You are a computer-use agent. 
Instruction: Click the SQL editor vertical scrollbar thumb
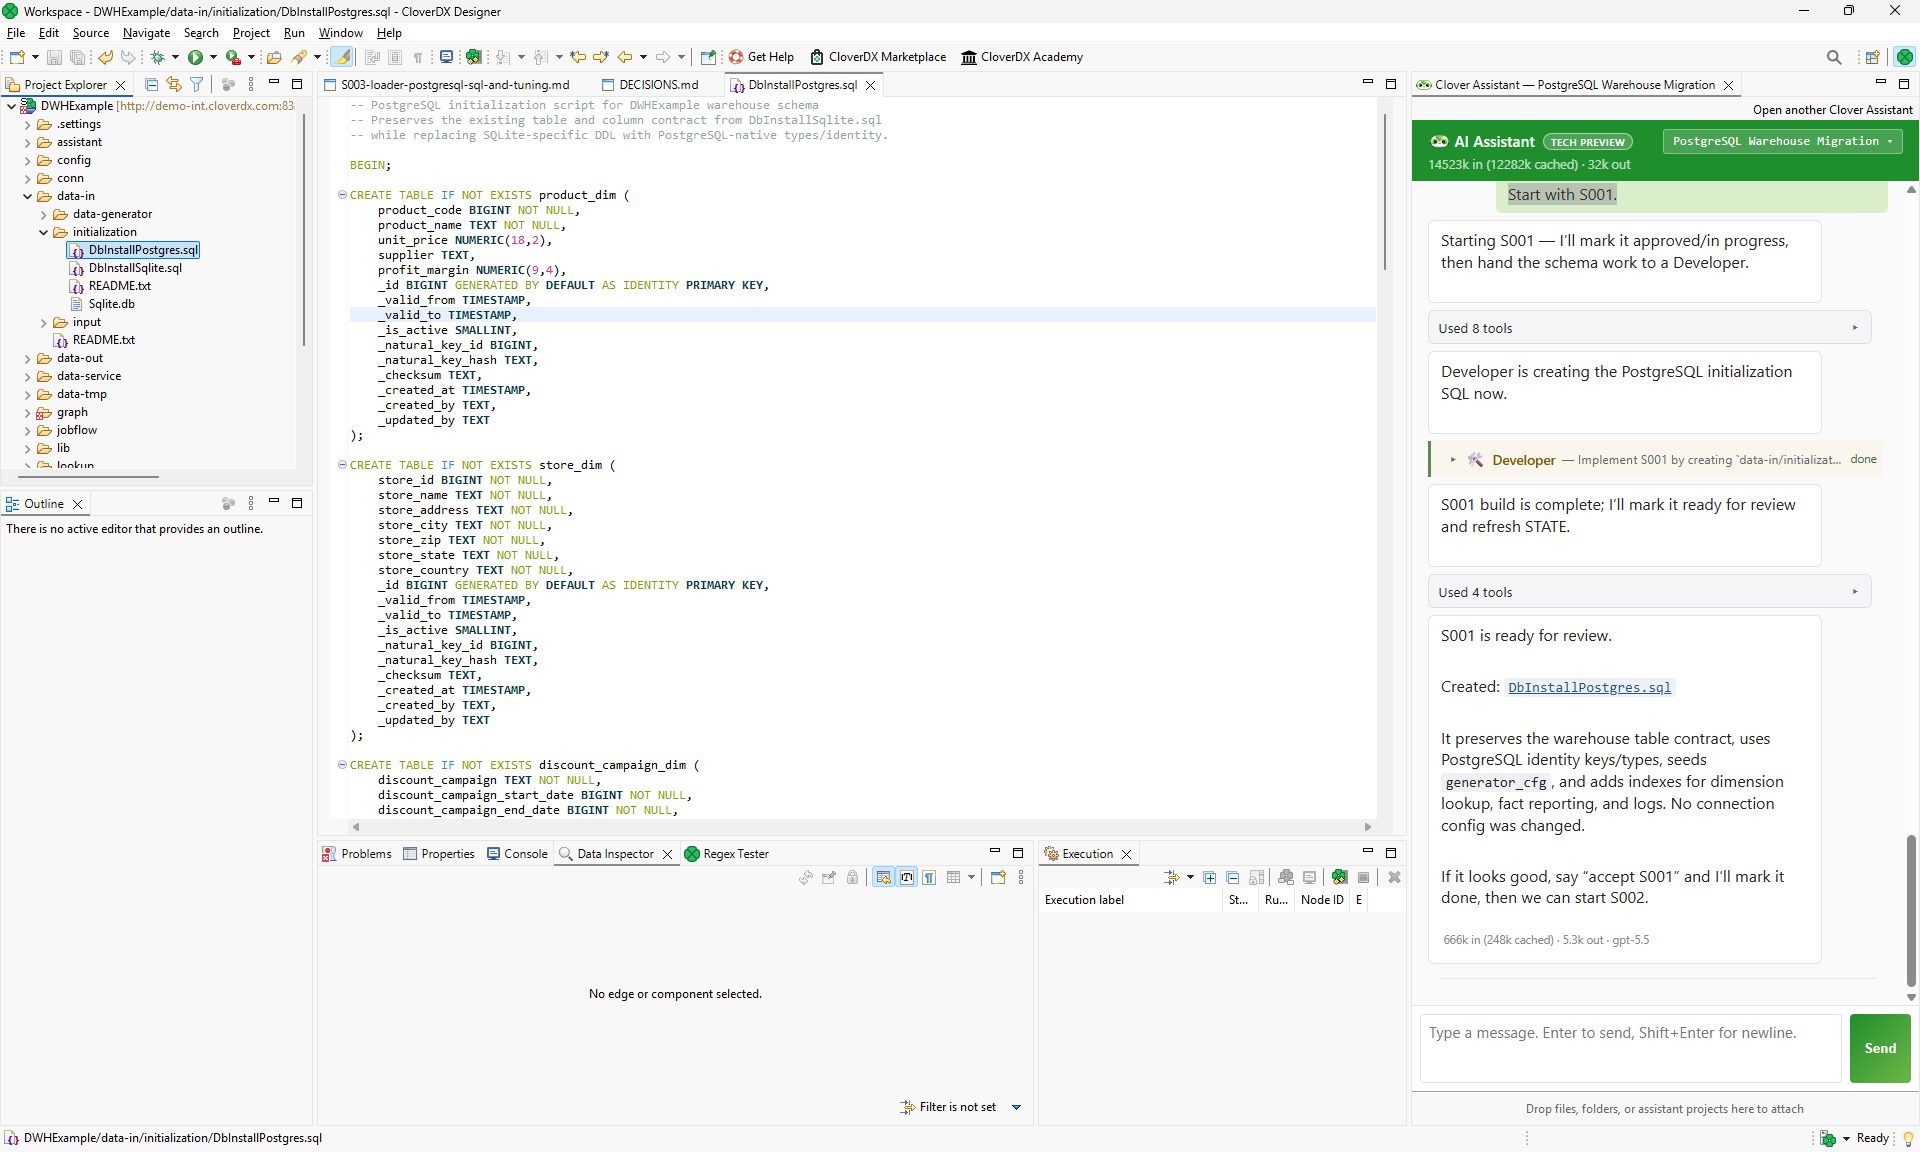1384,190
